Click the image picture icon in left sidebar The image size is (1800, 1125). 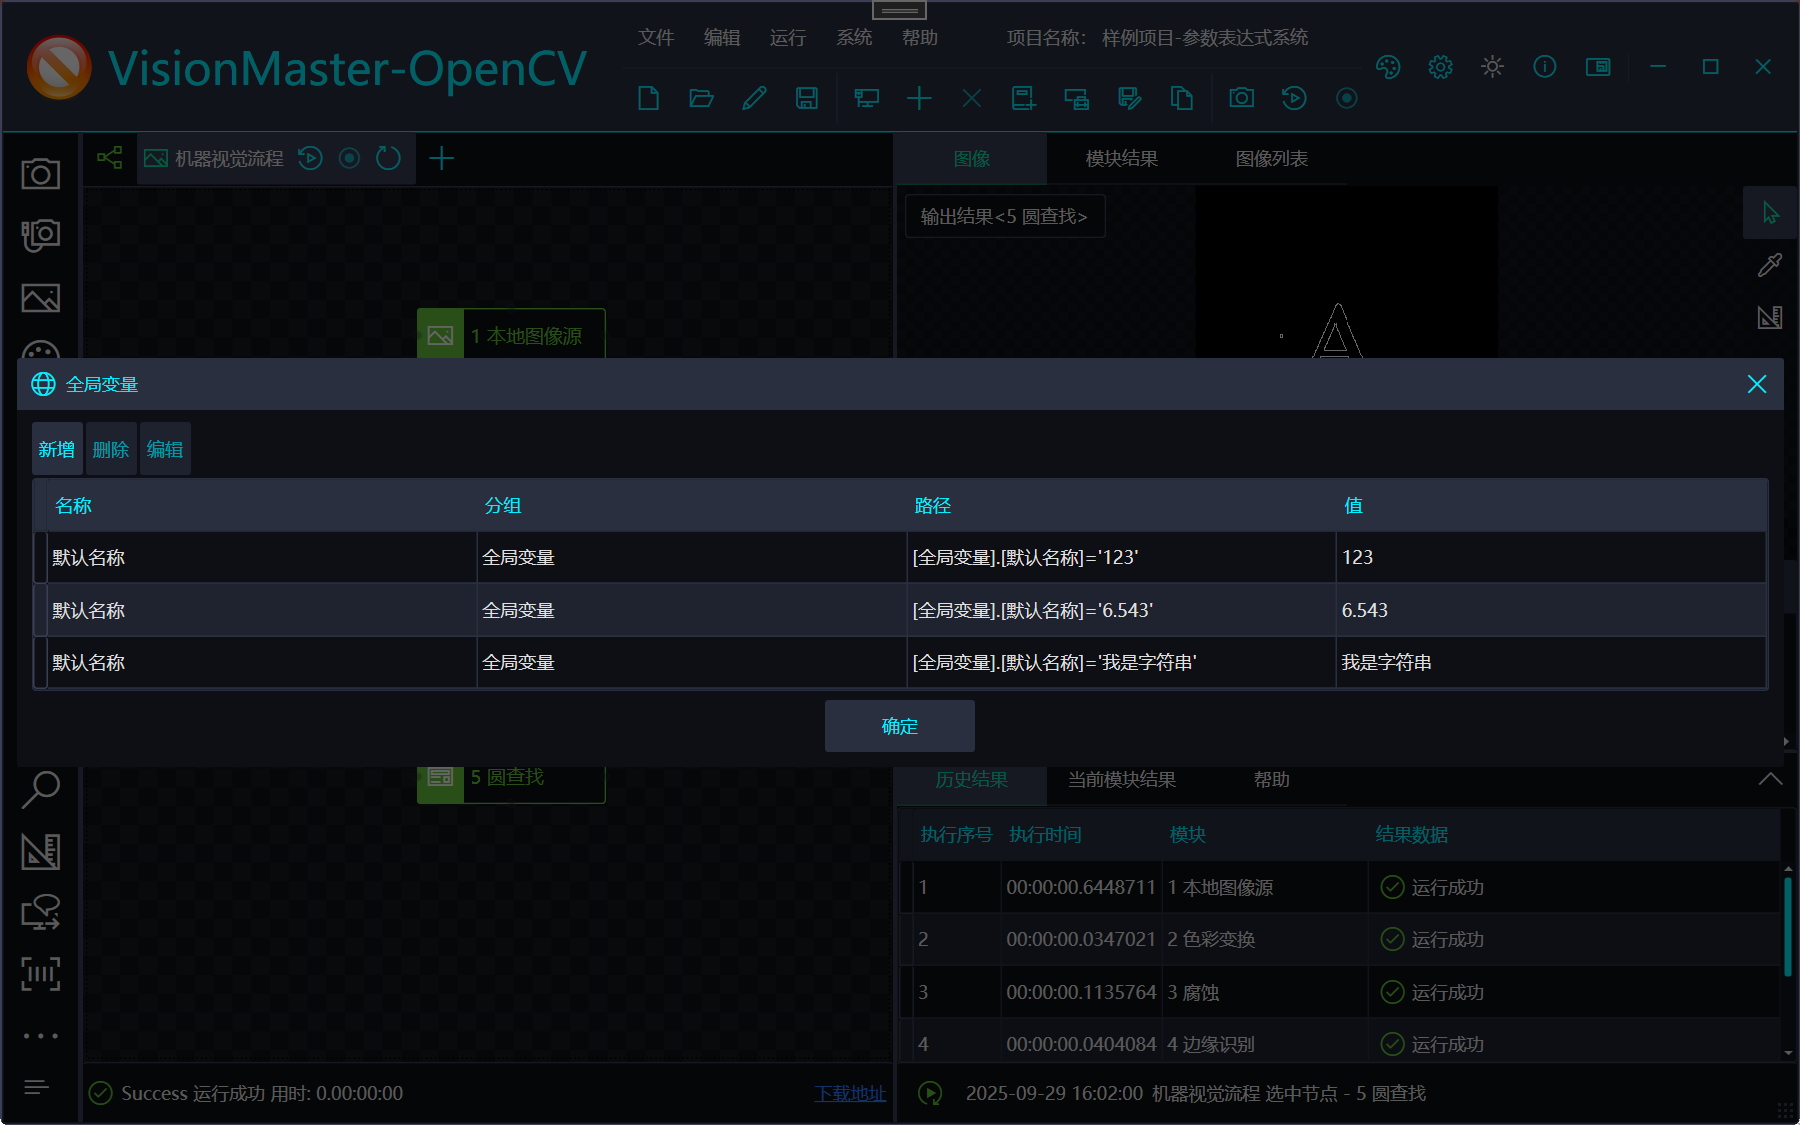(x=40, y=298)
